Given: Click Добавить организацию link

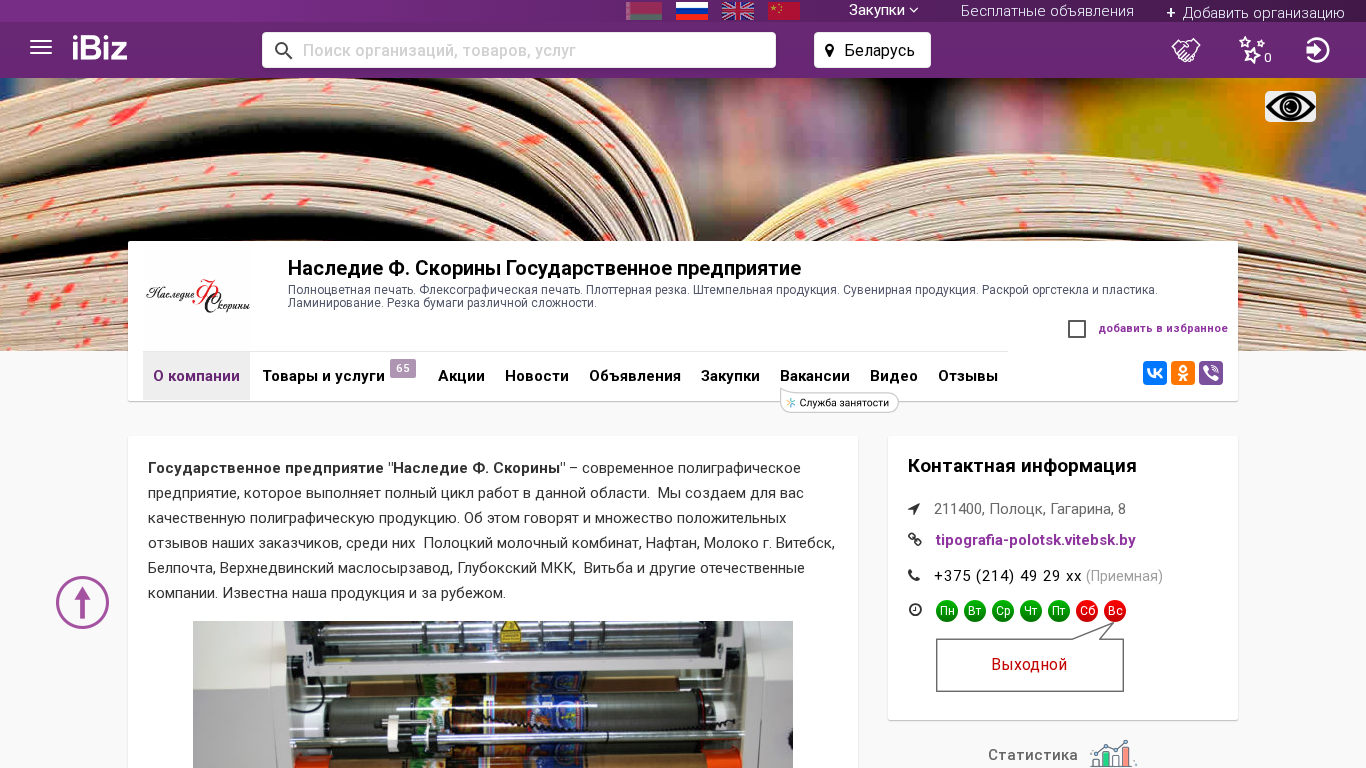Looking at the screenshot, I should click(1255, 12).
